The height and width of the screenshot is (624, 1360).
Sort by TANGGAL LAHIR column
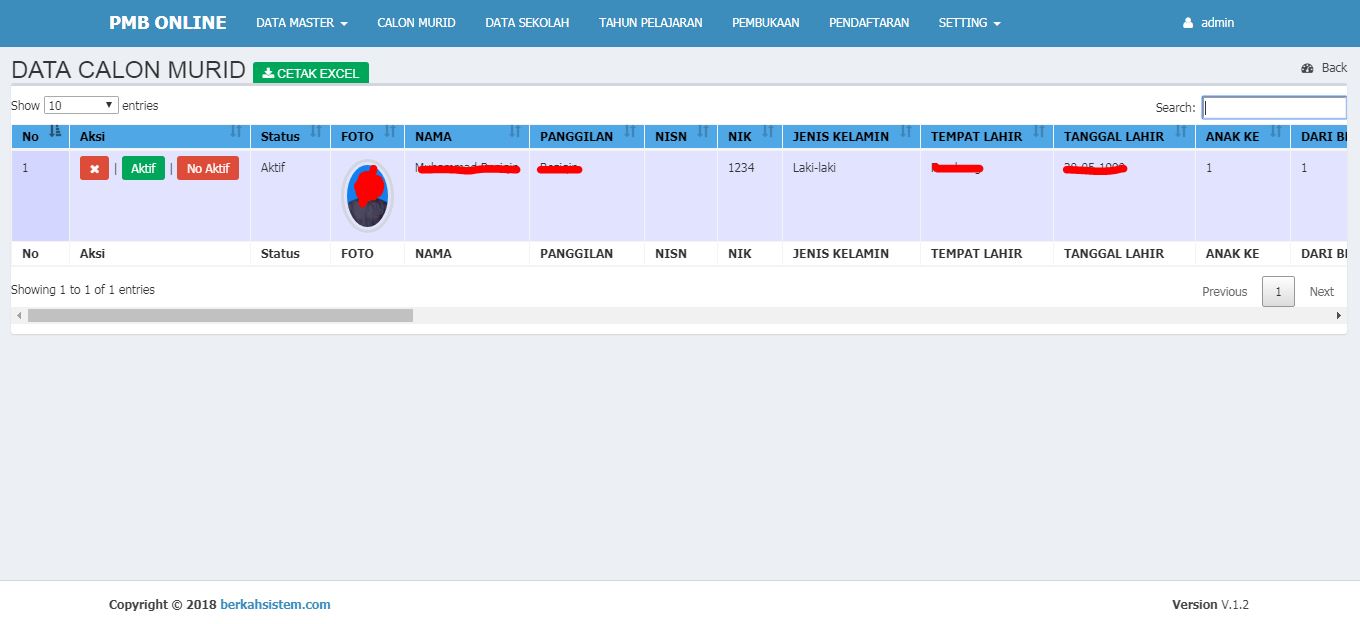1123,136
